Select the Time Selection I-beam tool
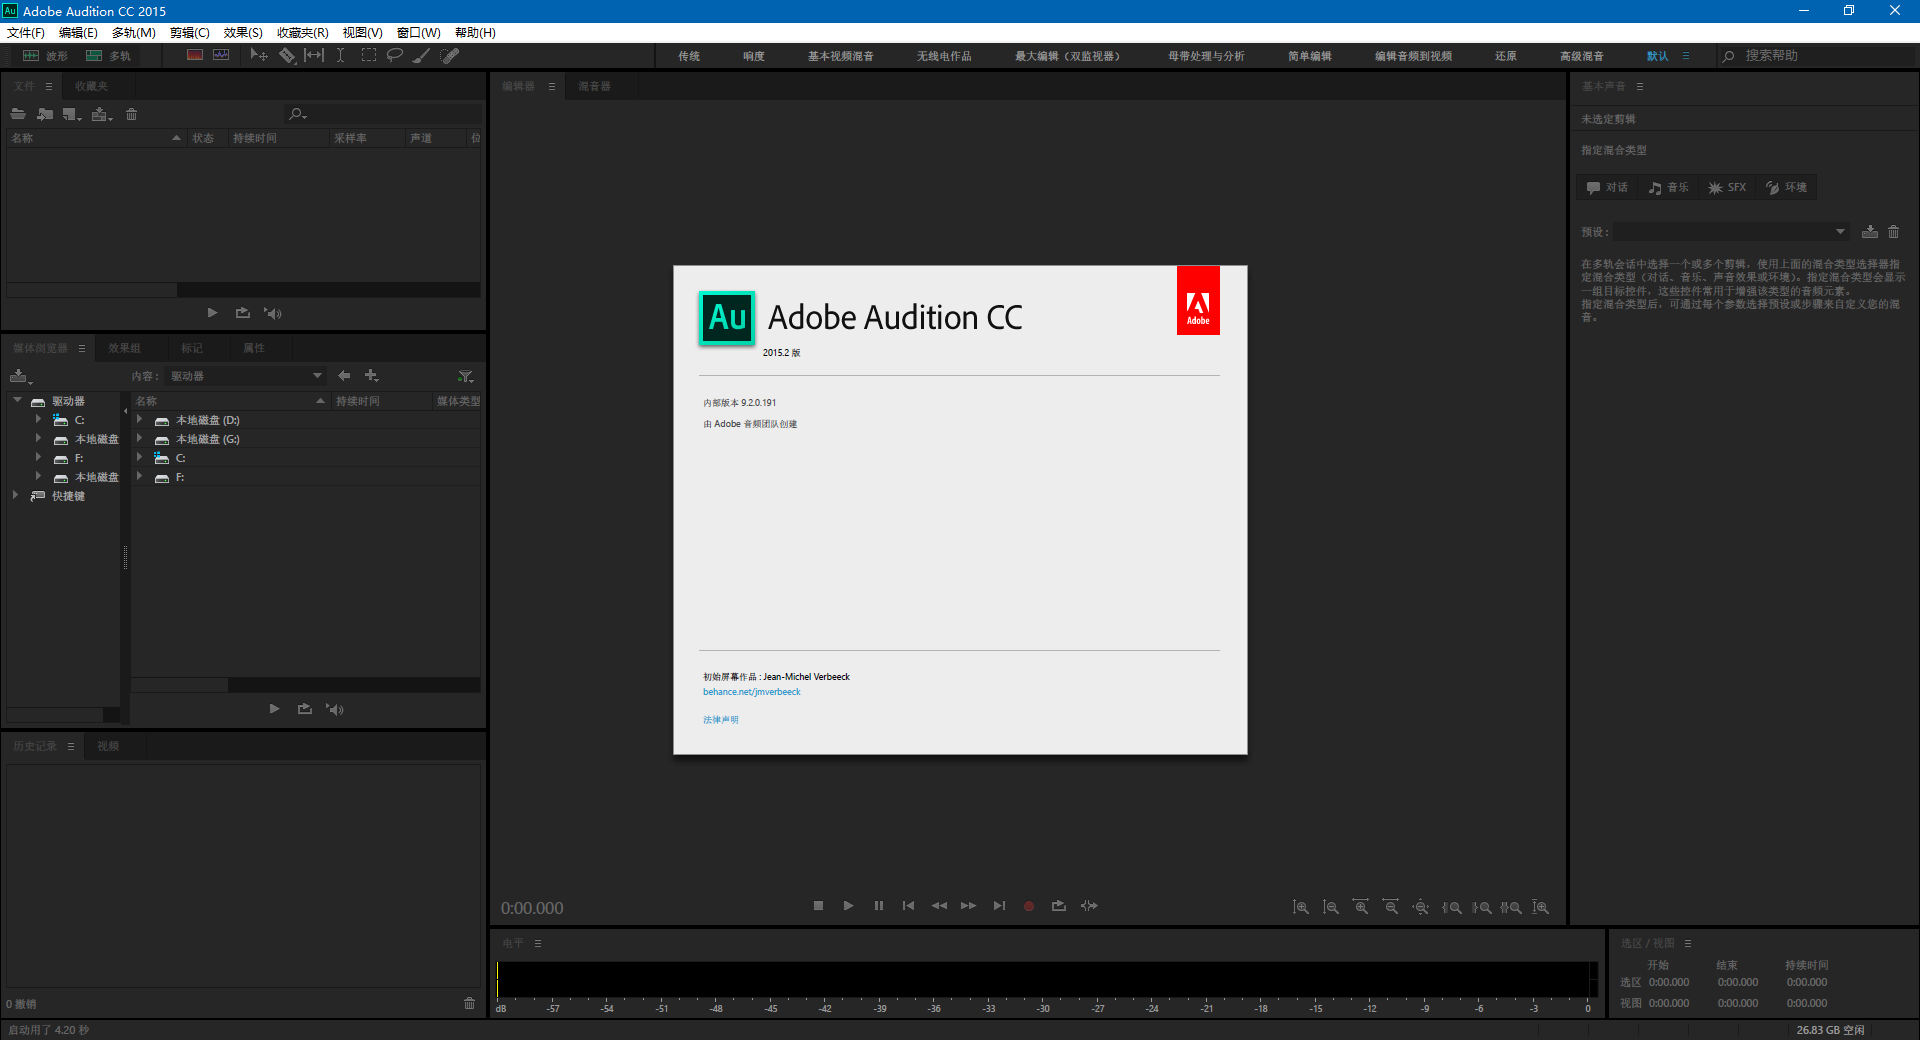 click(340, 56)
